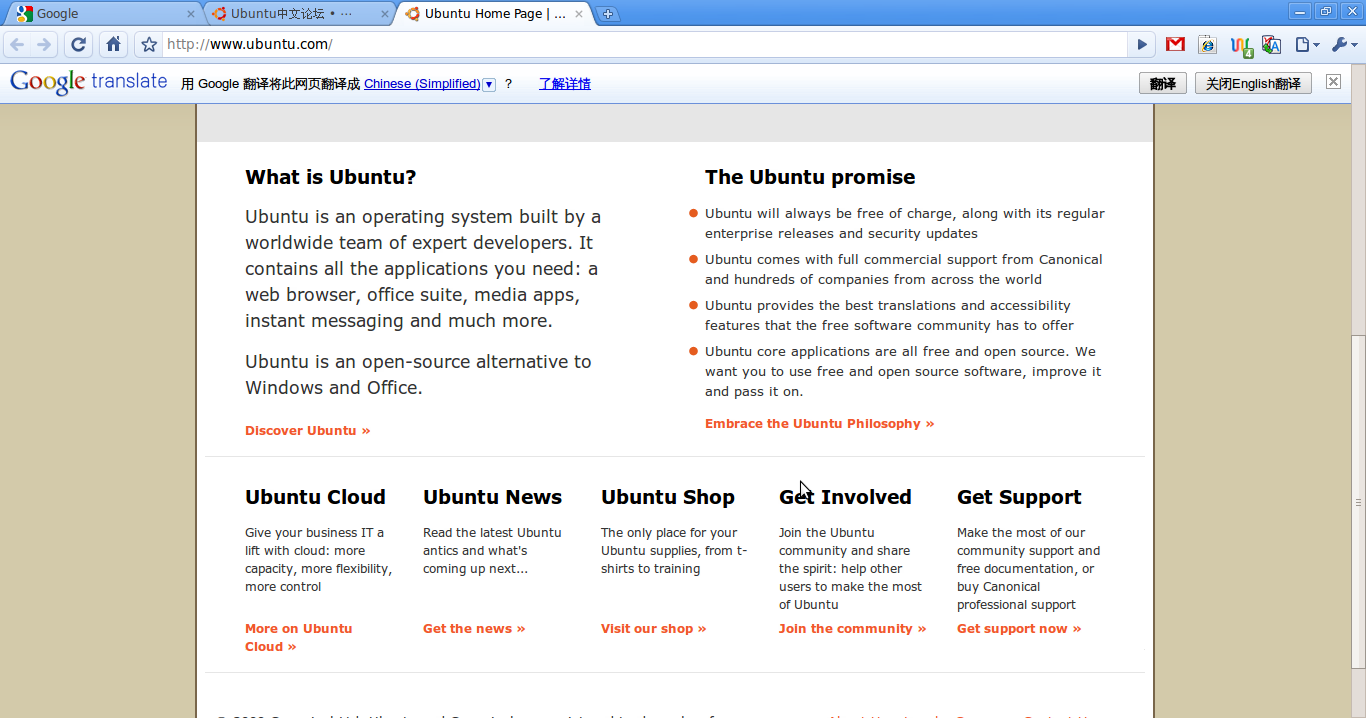Open the page menu dropdown

click(x=1307, y=44)
